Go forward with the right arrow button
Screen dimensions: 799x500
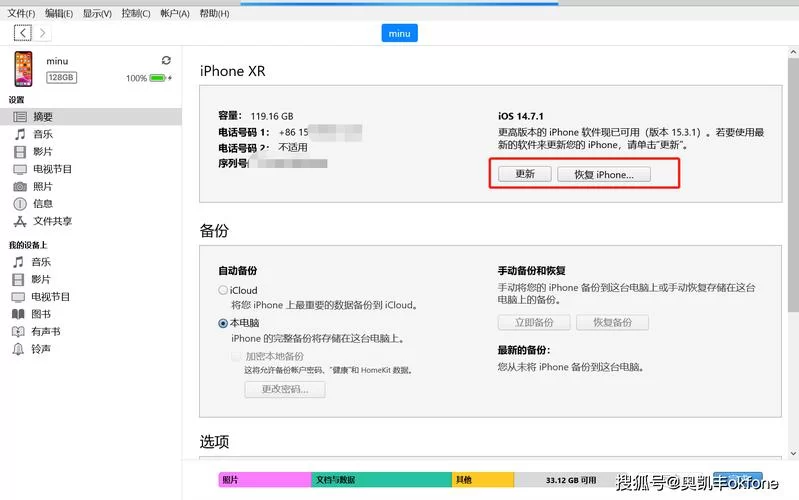tap(42, 33)
